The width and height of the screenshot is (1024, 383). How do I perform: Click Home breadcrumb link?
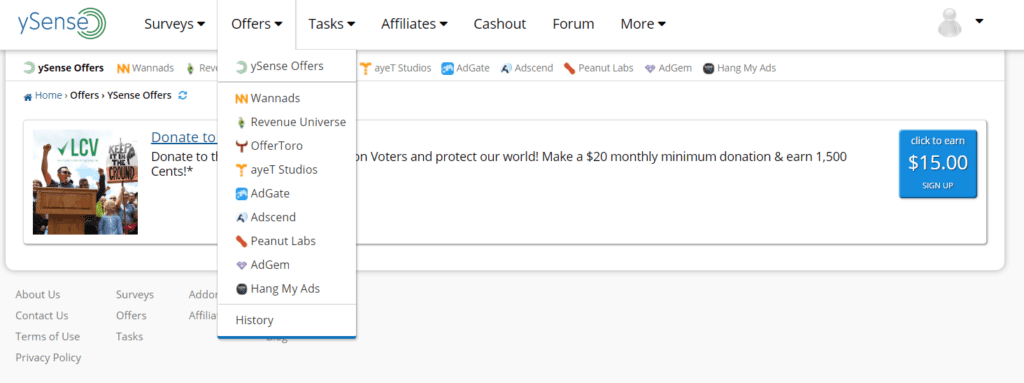48,95
